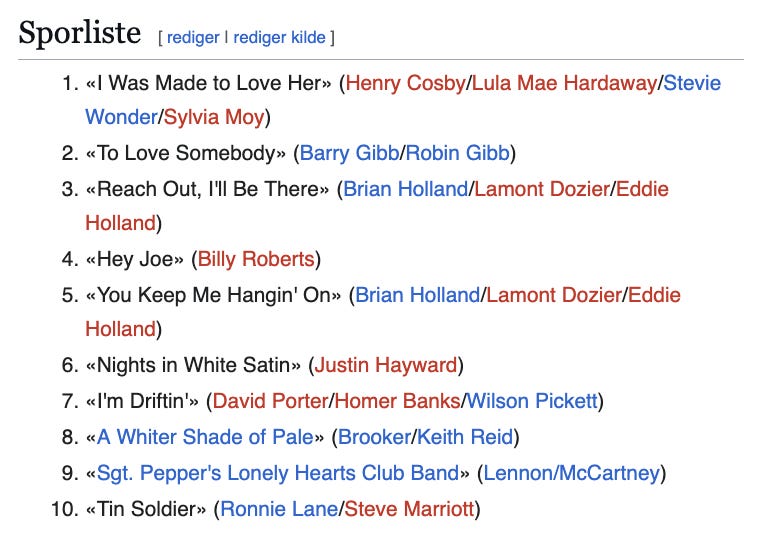This screenshot has height=543, width=761.
Task: Click the Keith Reid link
Action: pos(465,437)
